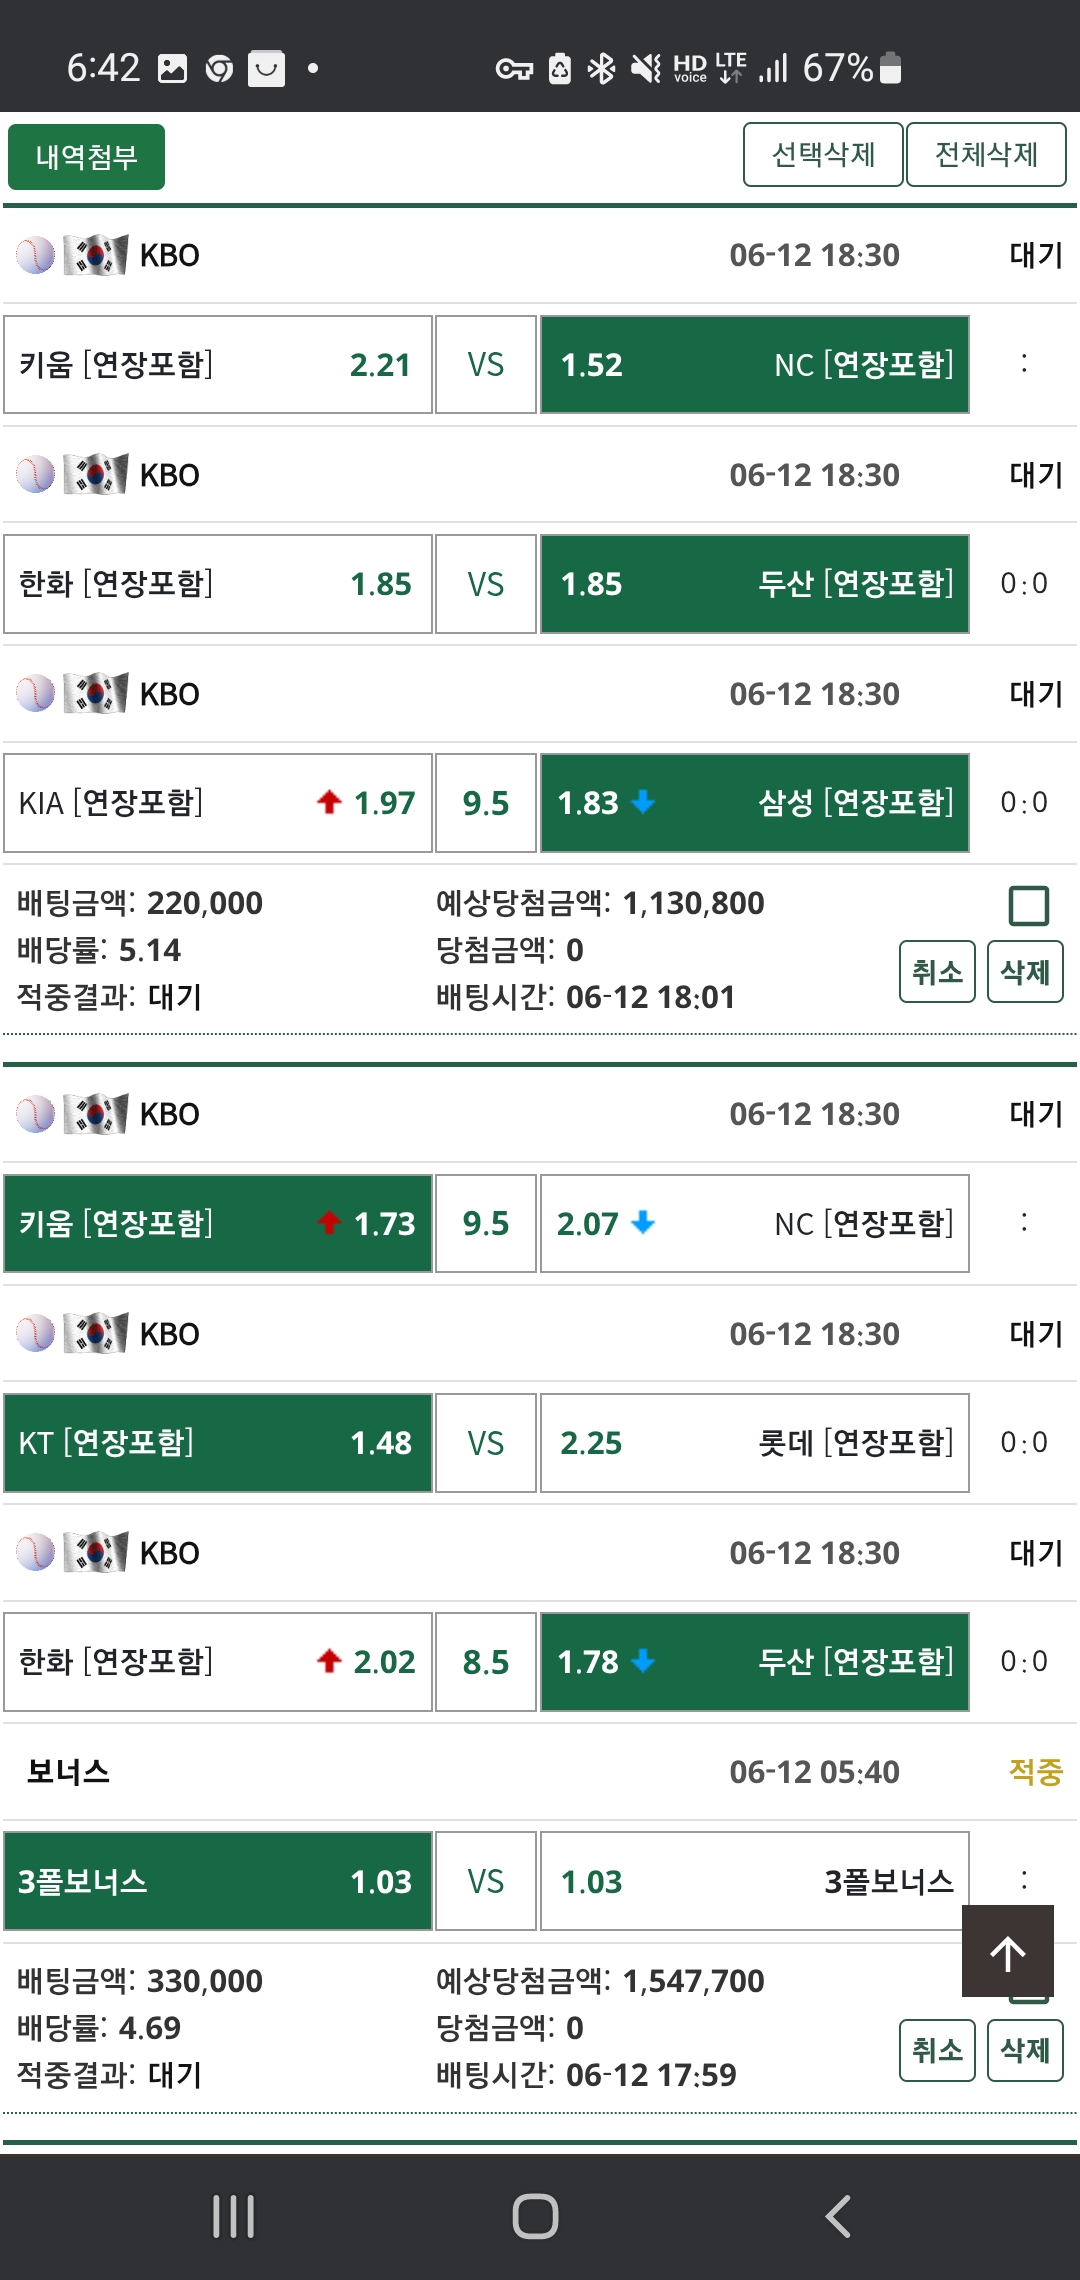Click the 내역첨부 button

(x=86, y=157)
